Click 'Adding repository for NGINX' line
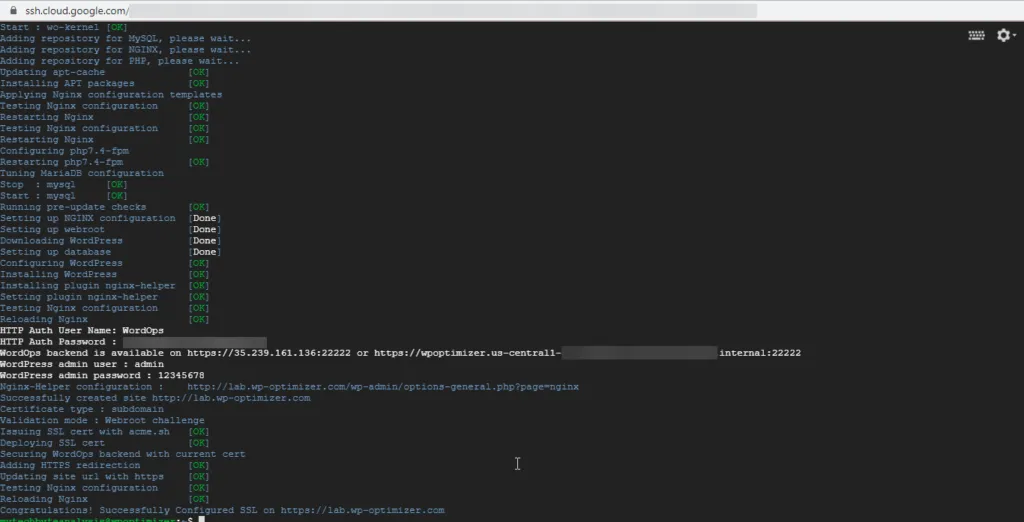1024x522 pixels. click(x=125, y=50)
